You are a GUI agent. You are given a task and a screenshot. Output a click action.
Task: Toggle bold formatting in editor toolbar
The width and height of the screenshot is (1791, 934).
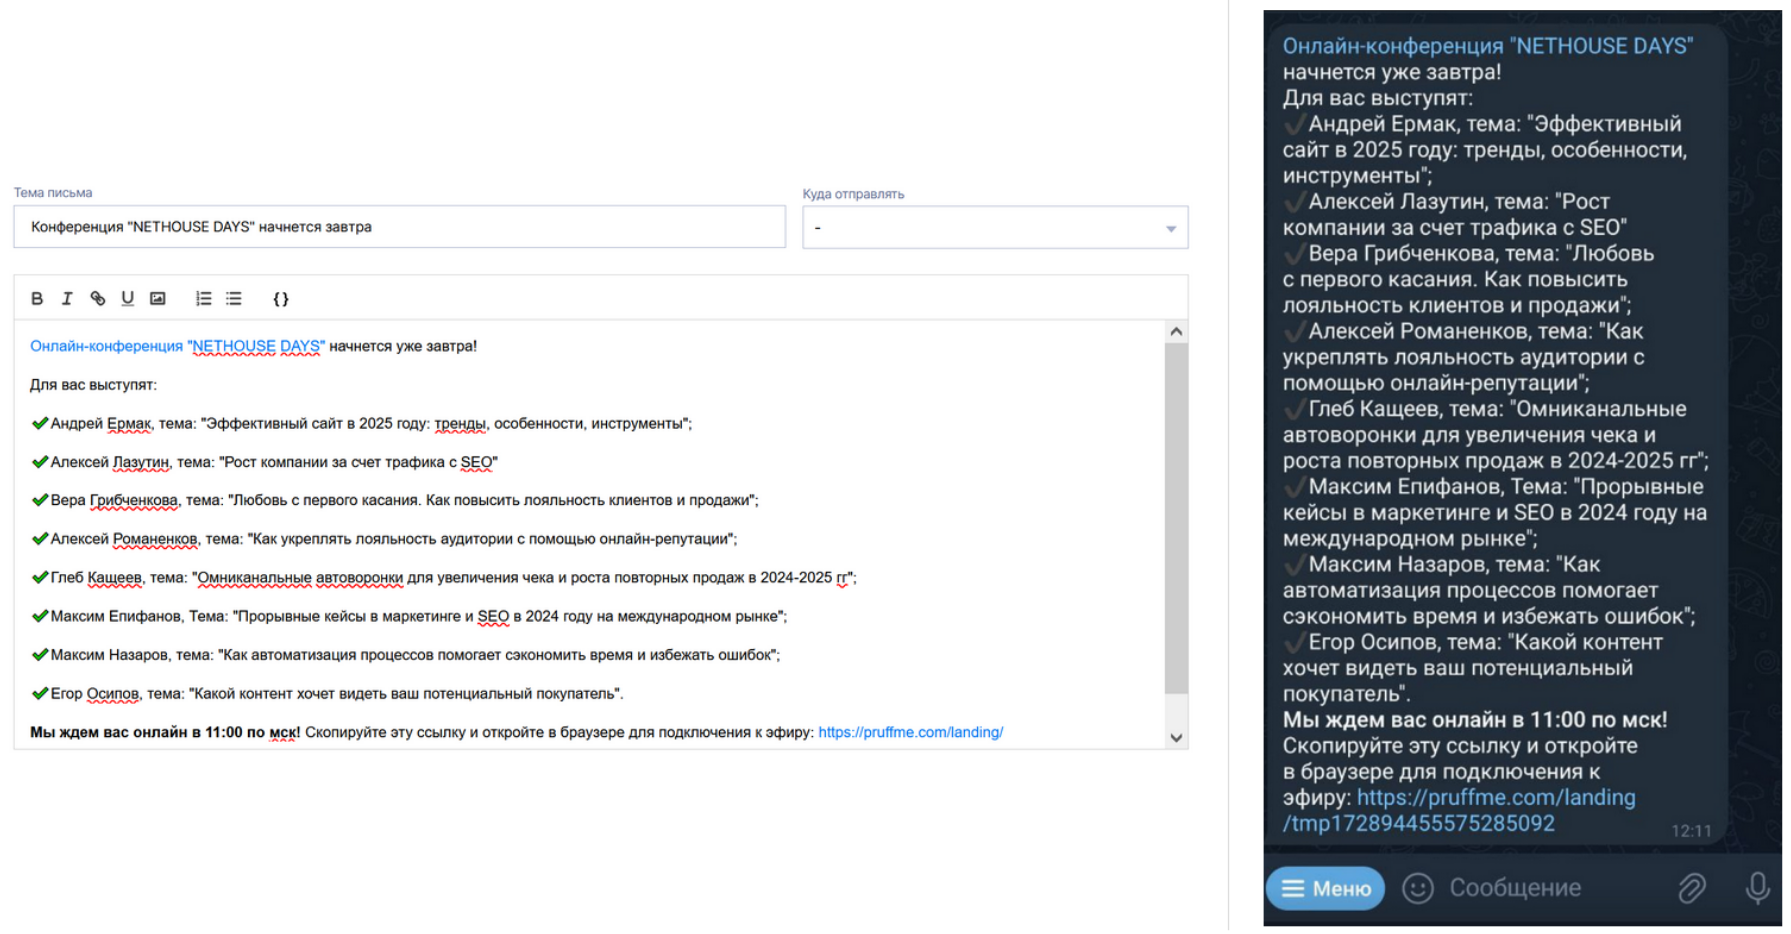pos(37,298)
